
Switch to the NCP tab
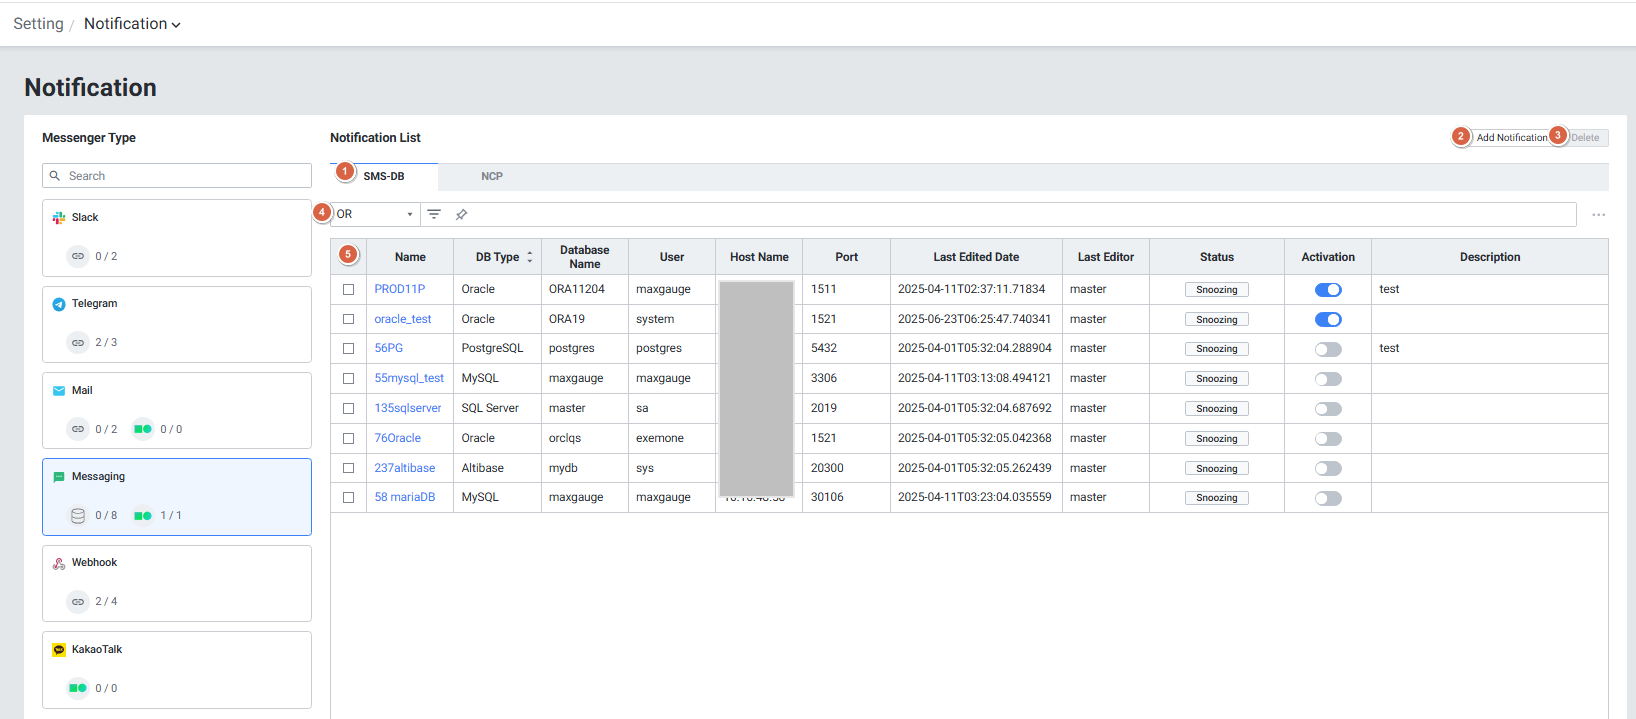coord(491,176)
